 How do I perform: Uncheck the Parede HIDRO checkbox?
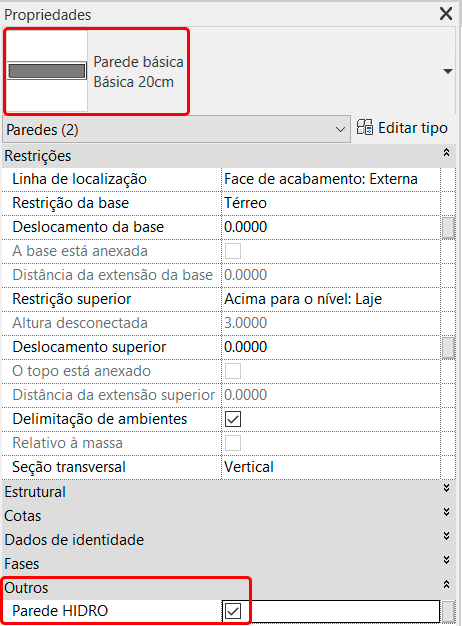pos(233,611)
